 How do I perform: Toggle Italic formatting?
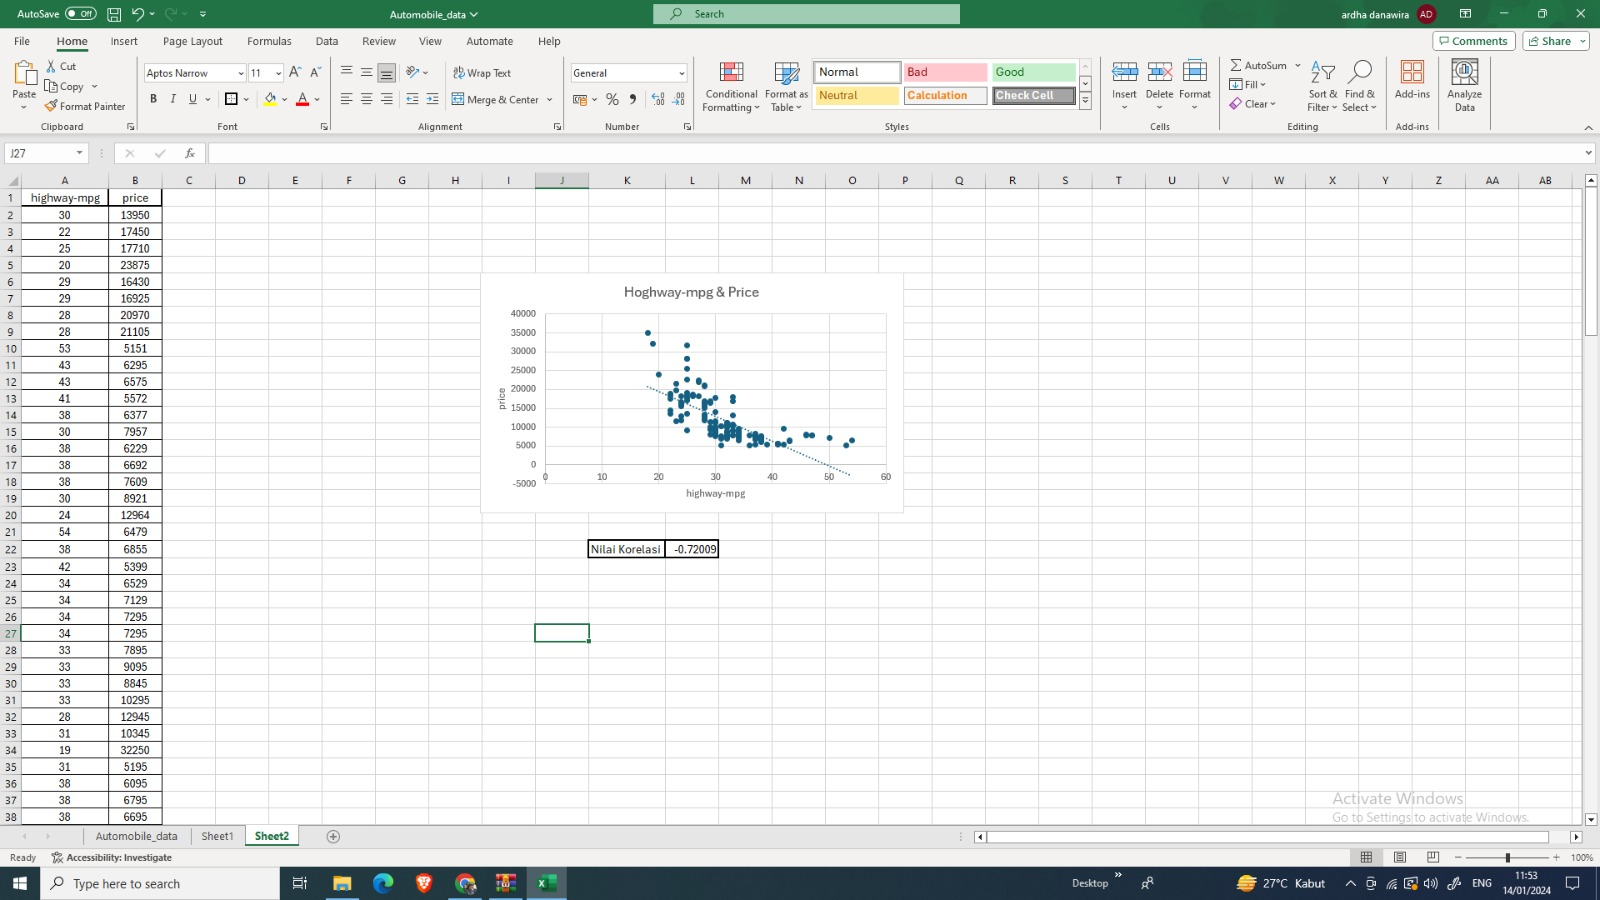173,99
